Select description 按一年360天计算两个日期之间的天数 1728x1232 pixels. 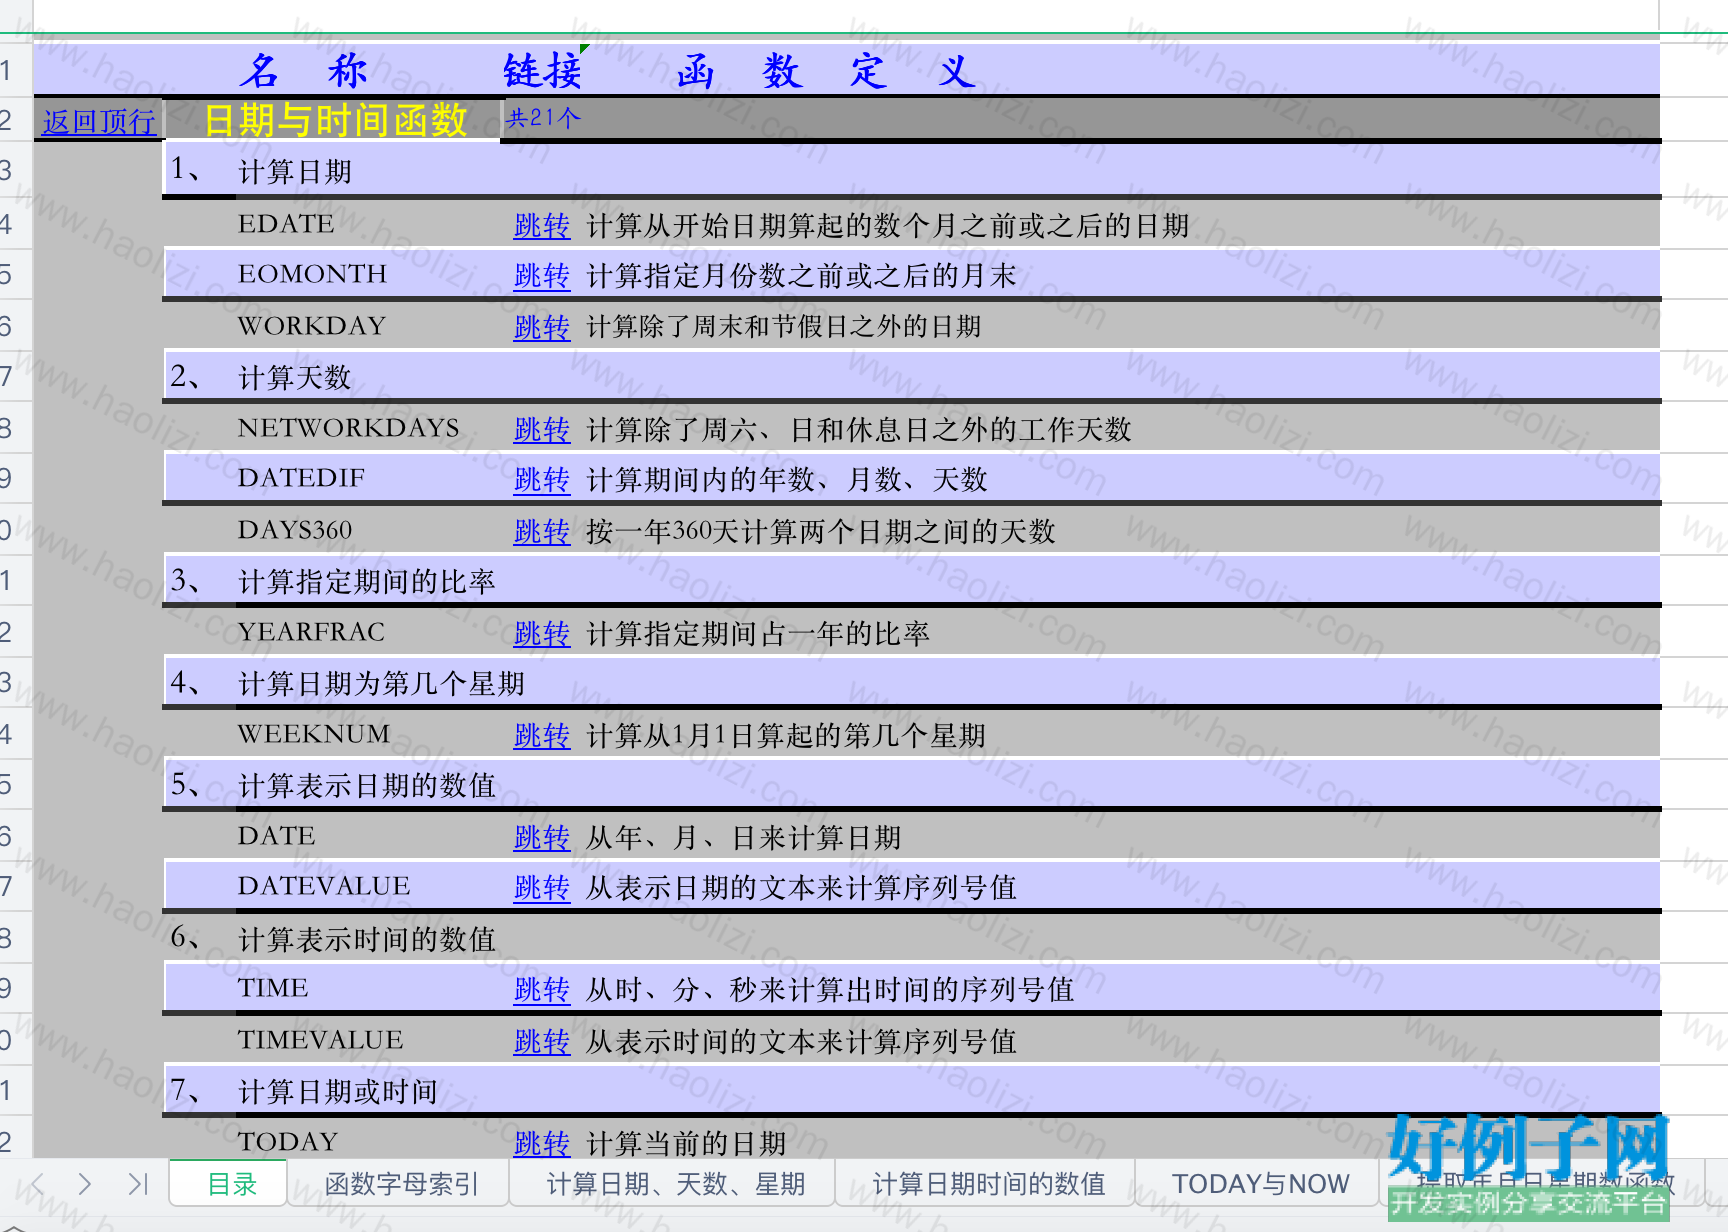(x=821, y=531)
